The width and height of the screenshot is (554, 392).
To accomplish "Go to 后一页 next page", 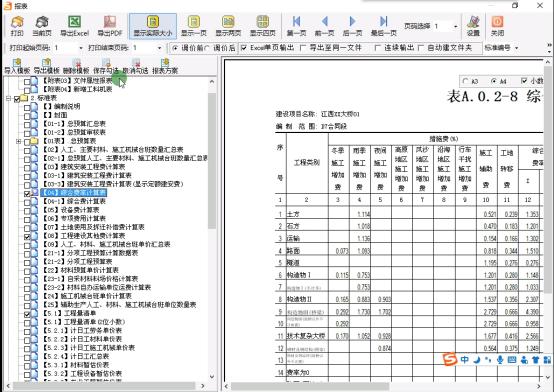I will click(352, 25).
